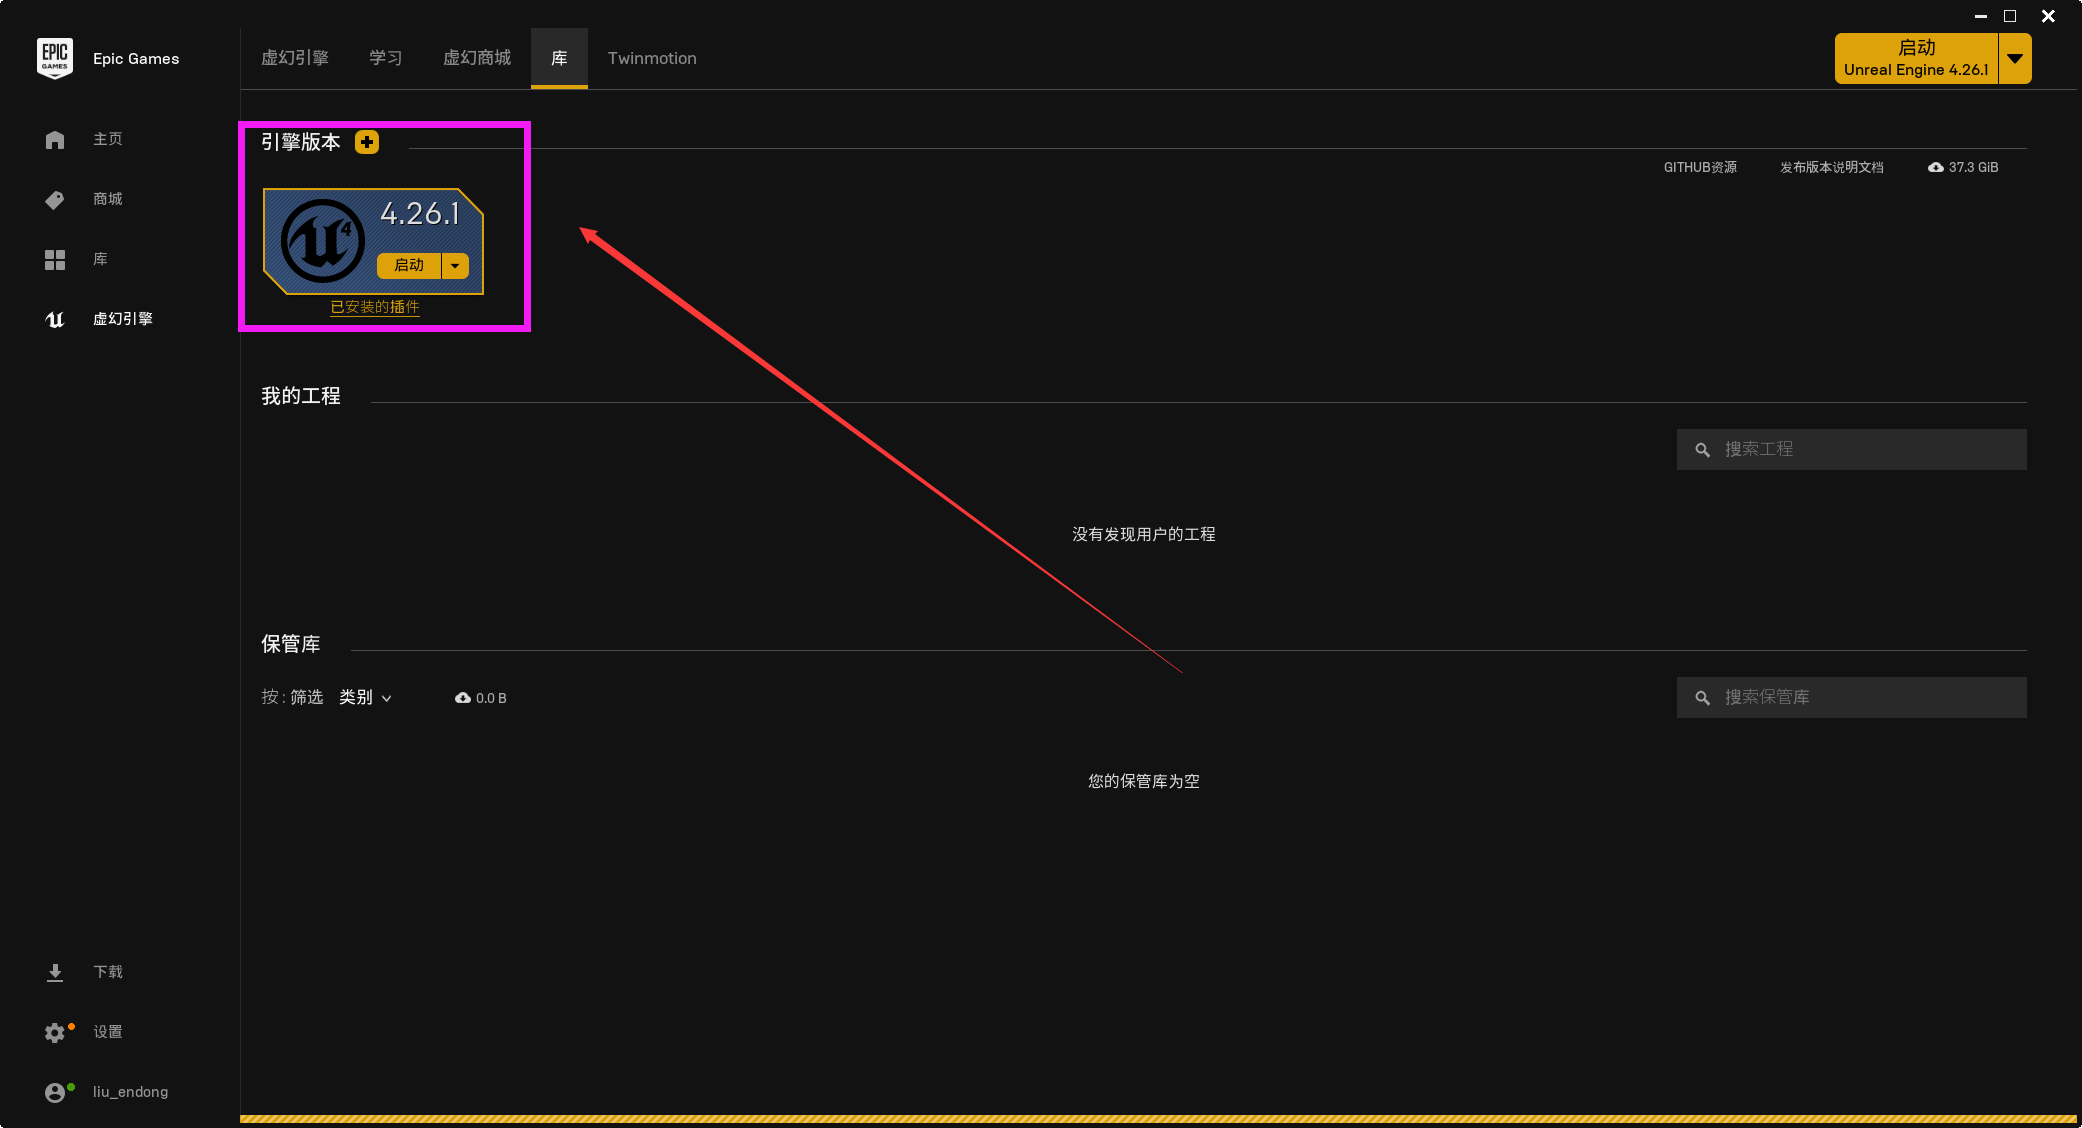
Task: Switch to the Twinmotion tab
Action: tap(652, 58)
